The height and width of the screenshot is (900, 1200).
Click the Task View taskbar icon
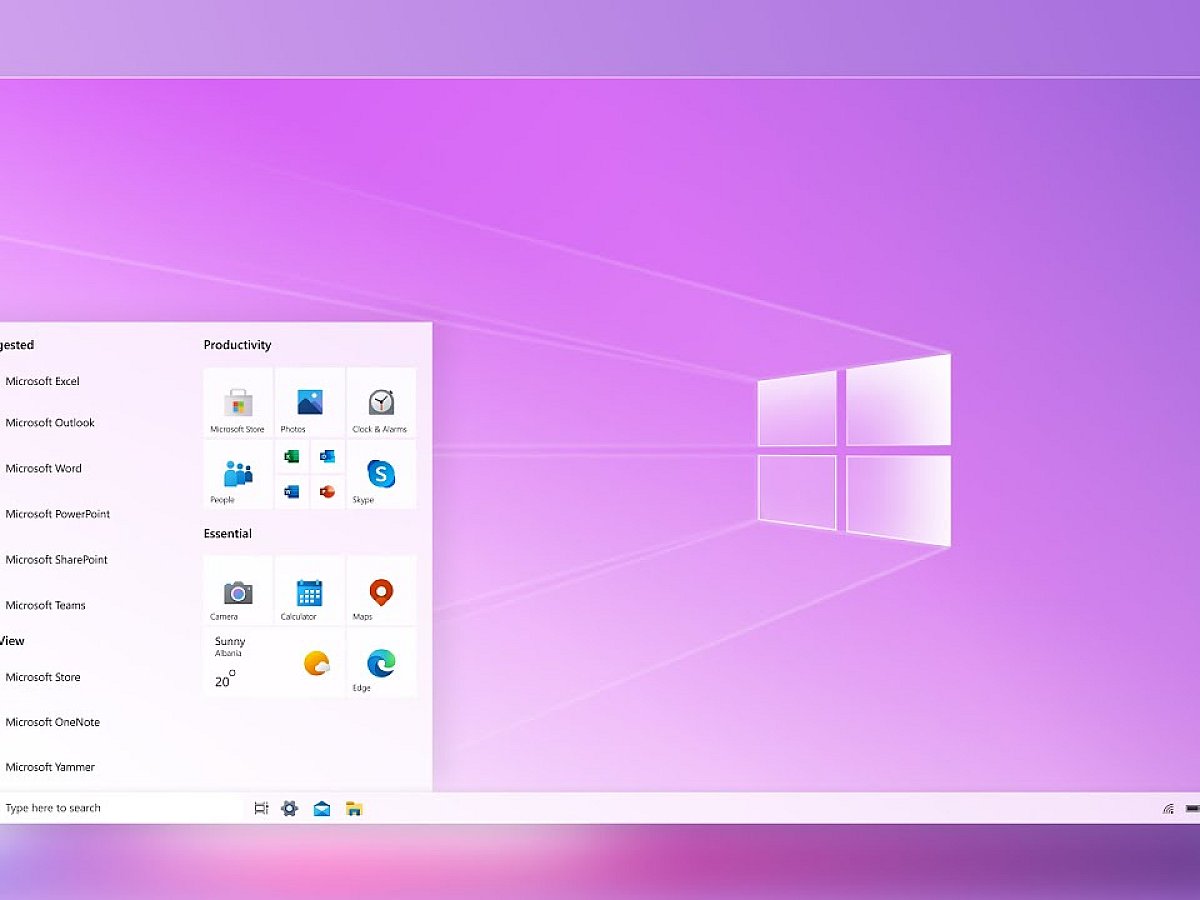pos(261,808)
